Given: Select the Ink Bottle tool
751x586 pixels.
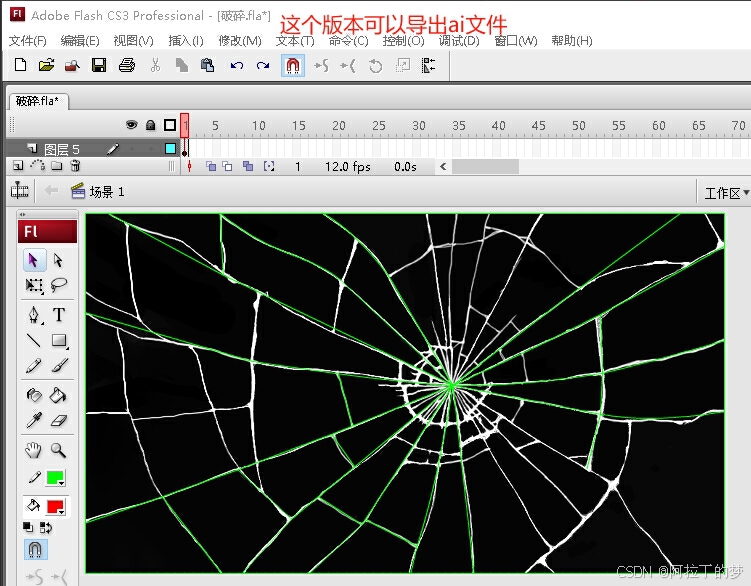Looking at the screenshot, I should coord(34,395).
